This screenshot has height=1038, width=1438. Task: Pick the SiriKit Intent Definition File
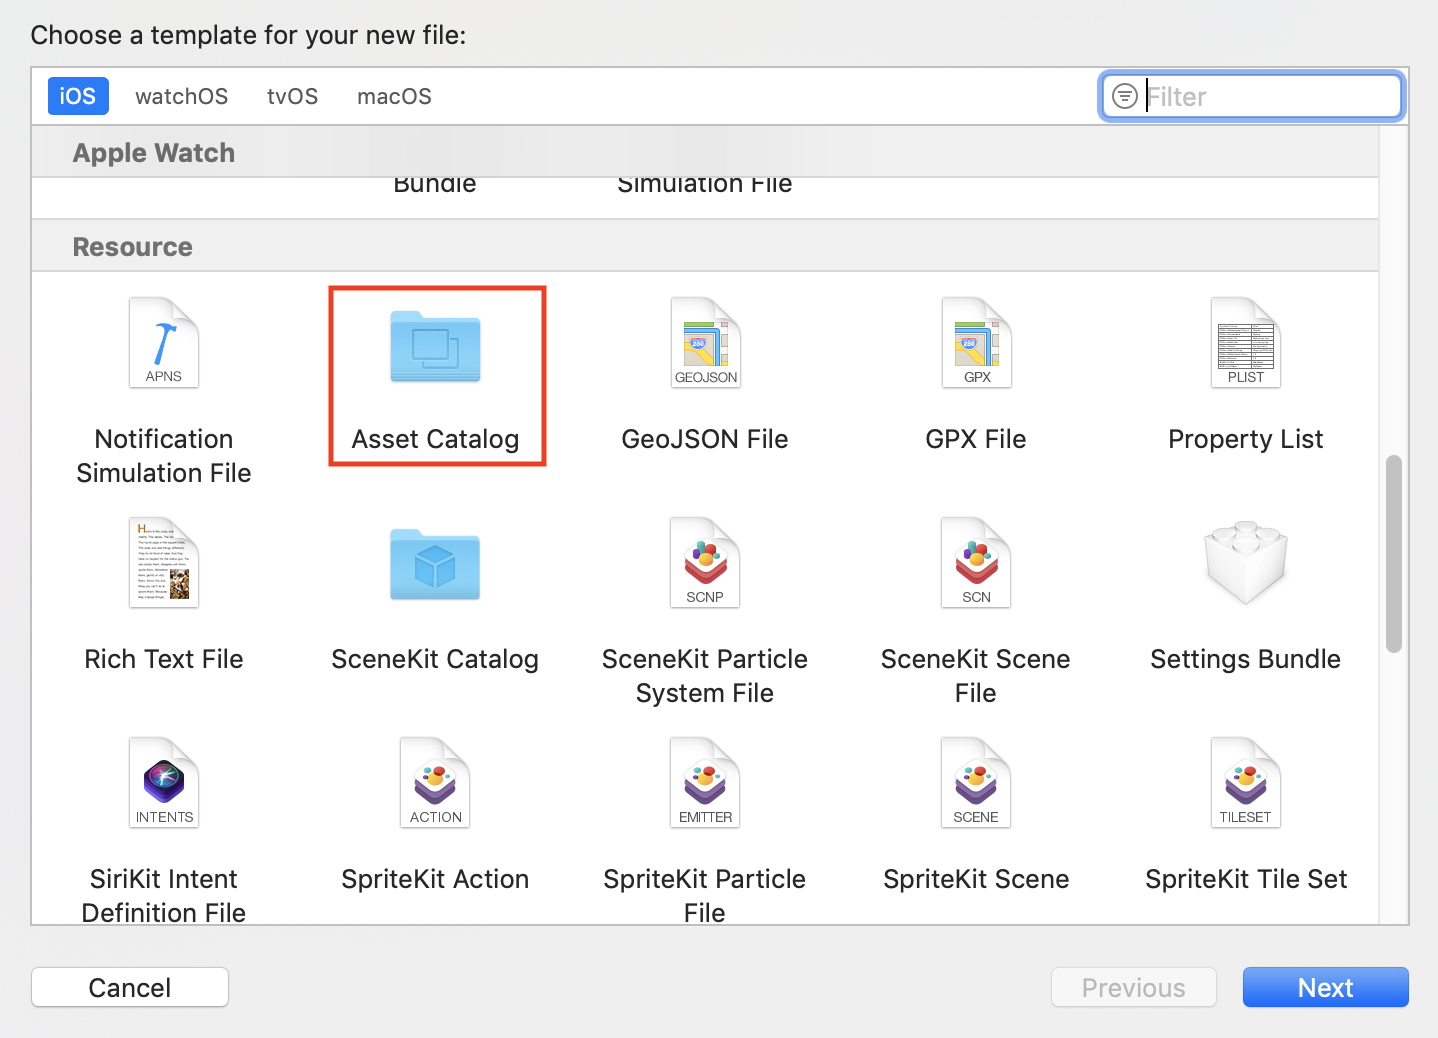click(164, 784)
